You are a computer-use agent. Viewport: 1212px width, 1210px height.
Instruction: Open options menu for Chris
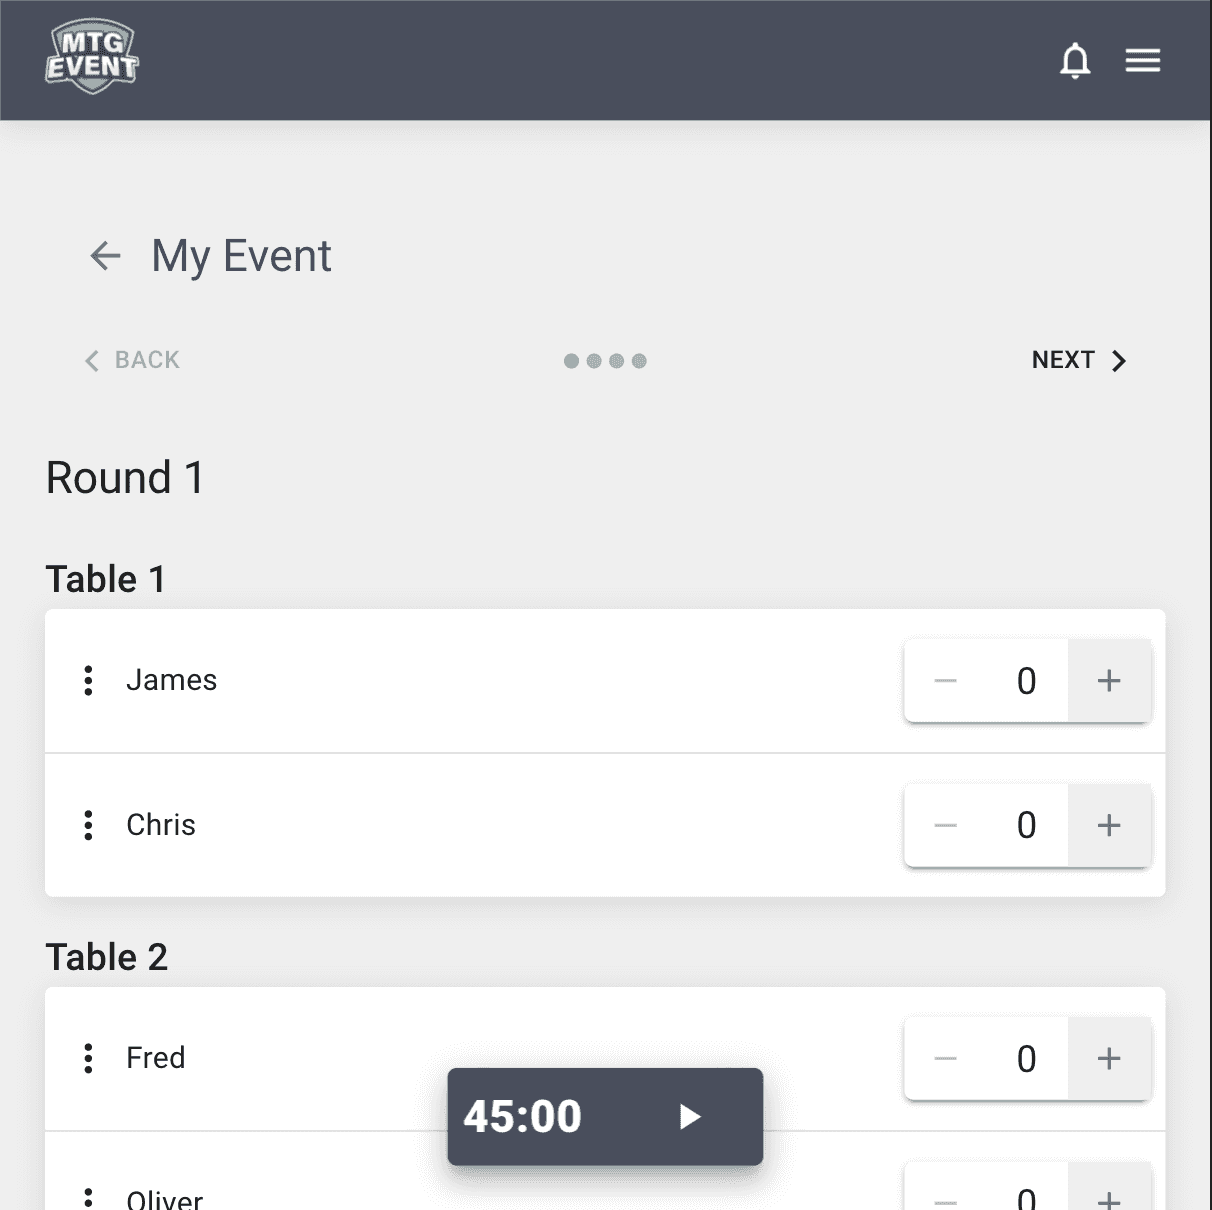[89, 825]
